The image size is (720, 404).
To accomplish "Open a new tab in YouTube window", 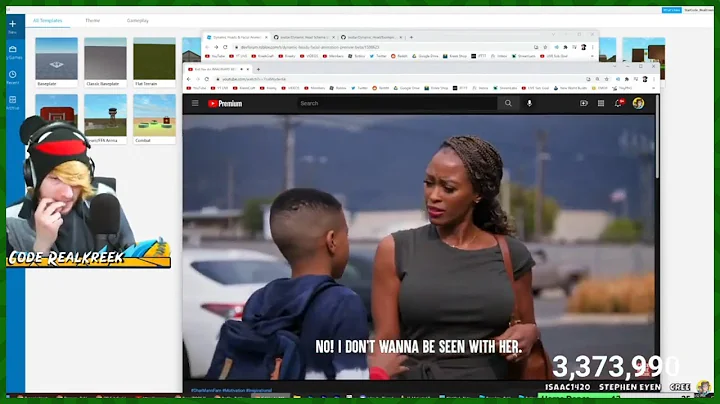I will click(258, 69).
